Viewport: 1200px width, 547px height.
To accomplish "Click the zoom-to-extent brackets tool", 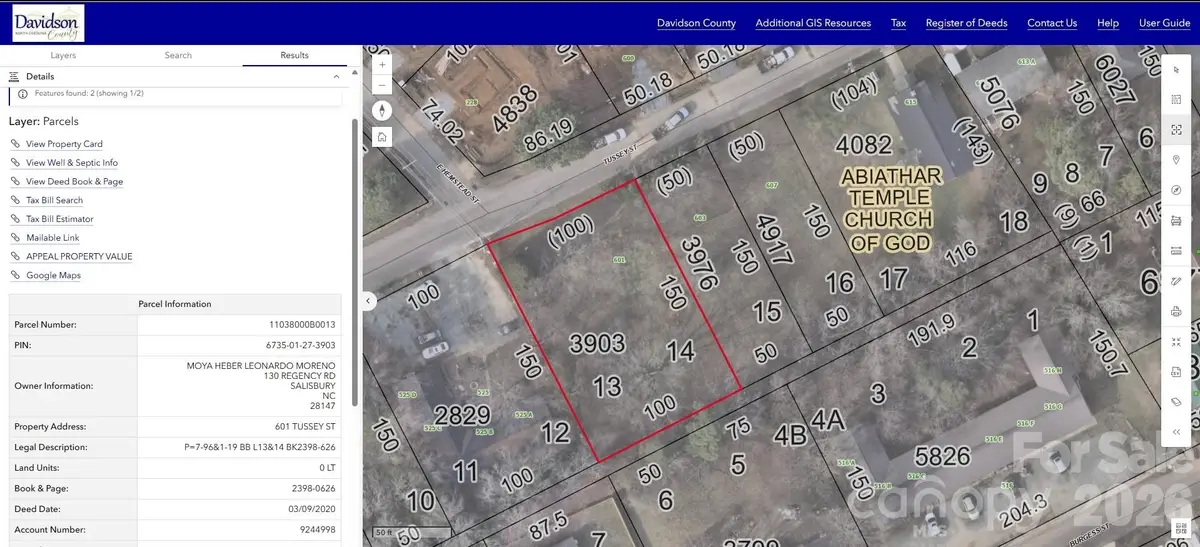I will [x=1176, y=130].
